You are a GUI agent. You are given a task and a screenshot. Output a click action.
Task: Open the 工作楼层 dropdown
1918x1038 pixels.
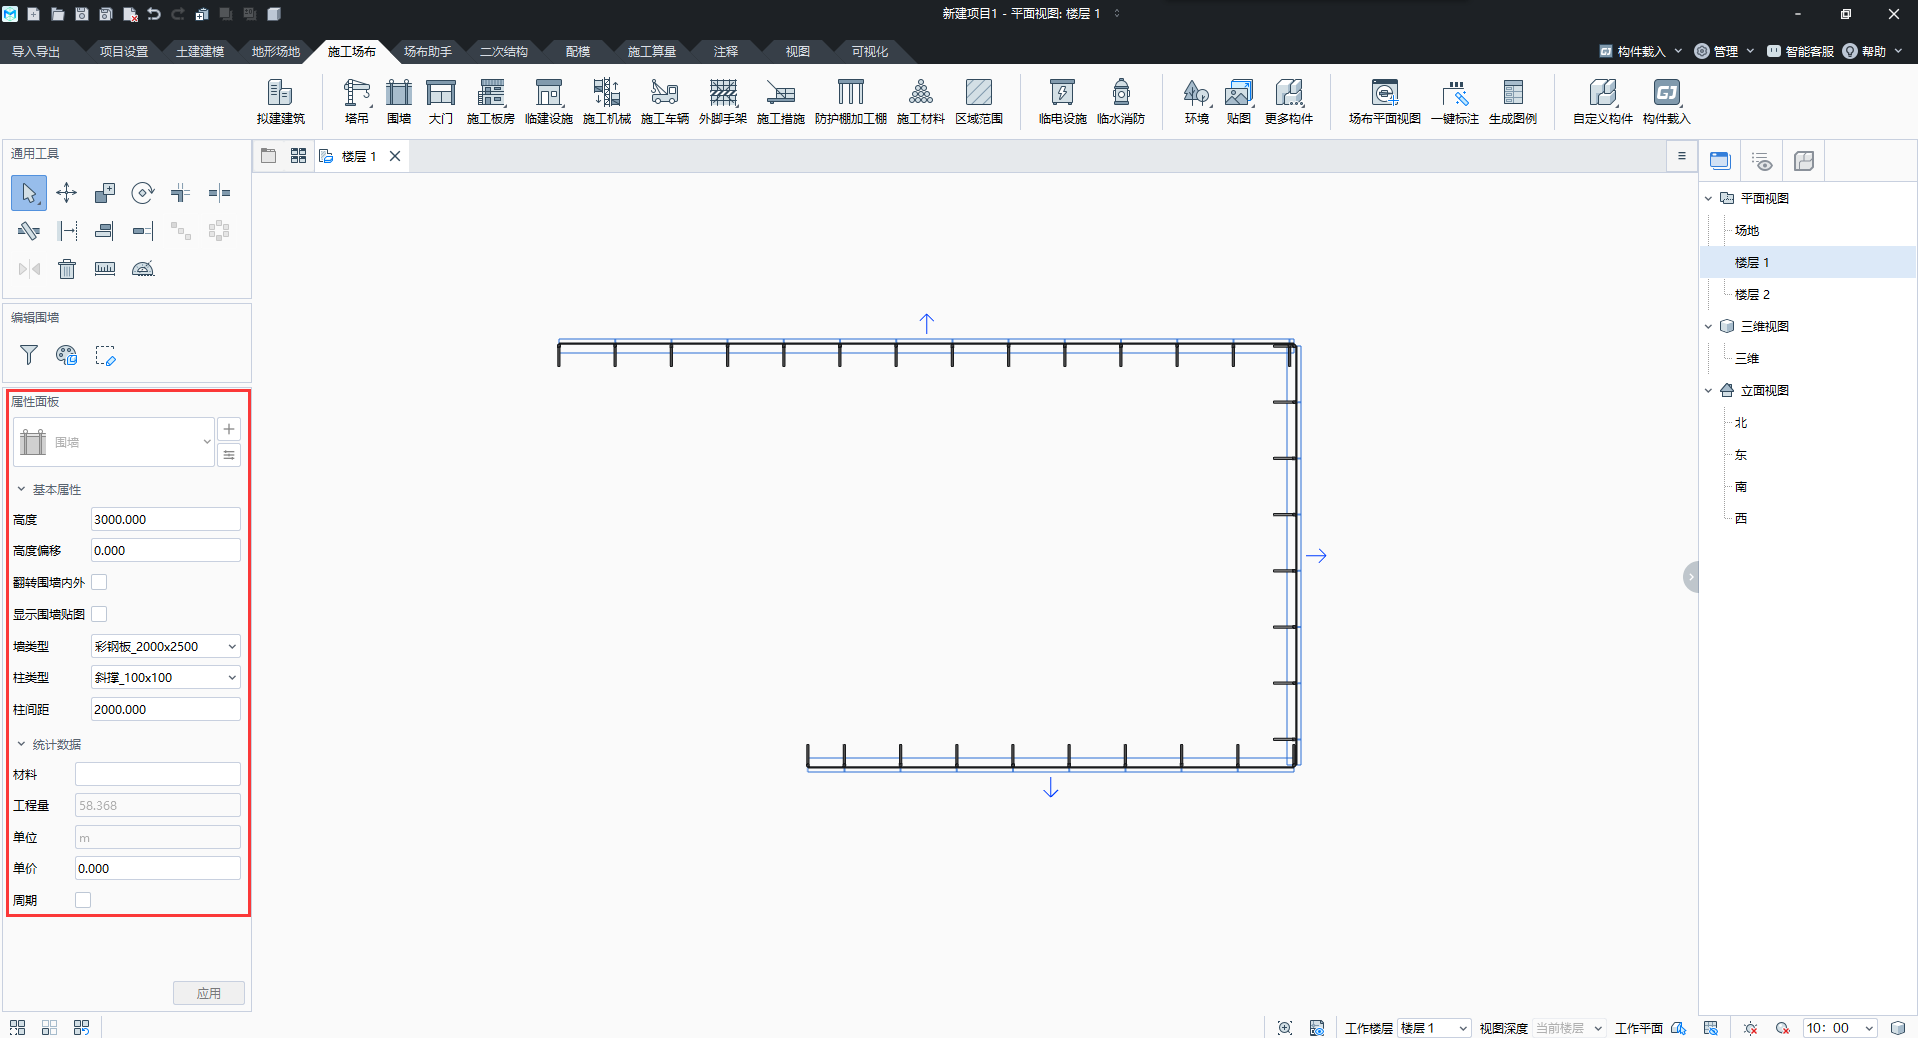pyautogui.click(x=1434, y=1028)
